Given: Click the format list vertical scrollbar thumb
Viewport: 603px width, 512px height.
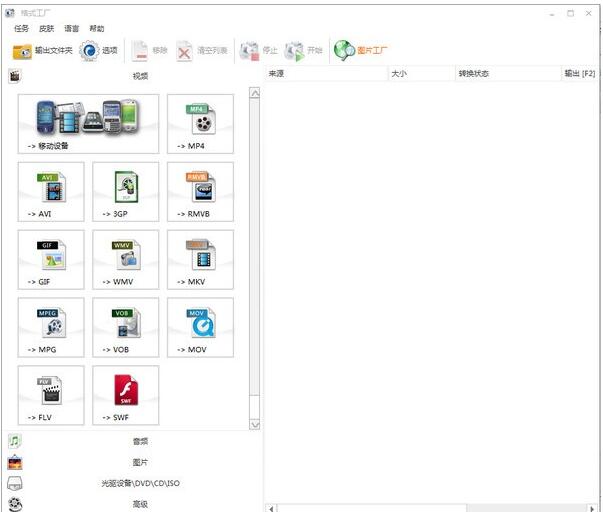Looking at the screenshot, I should click(255, 247).
